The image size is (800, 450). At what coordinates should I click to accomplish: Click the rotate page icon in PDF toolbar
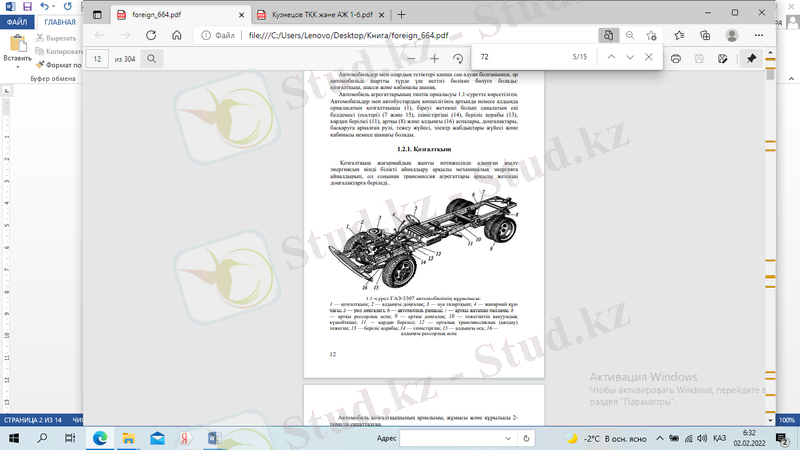pos(458,59)
